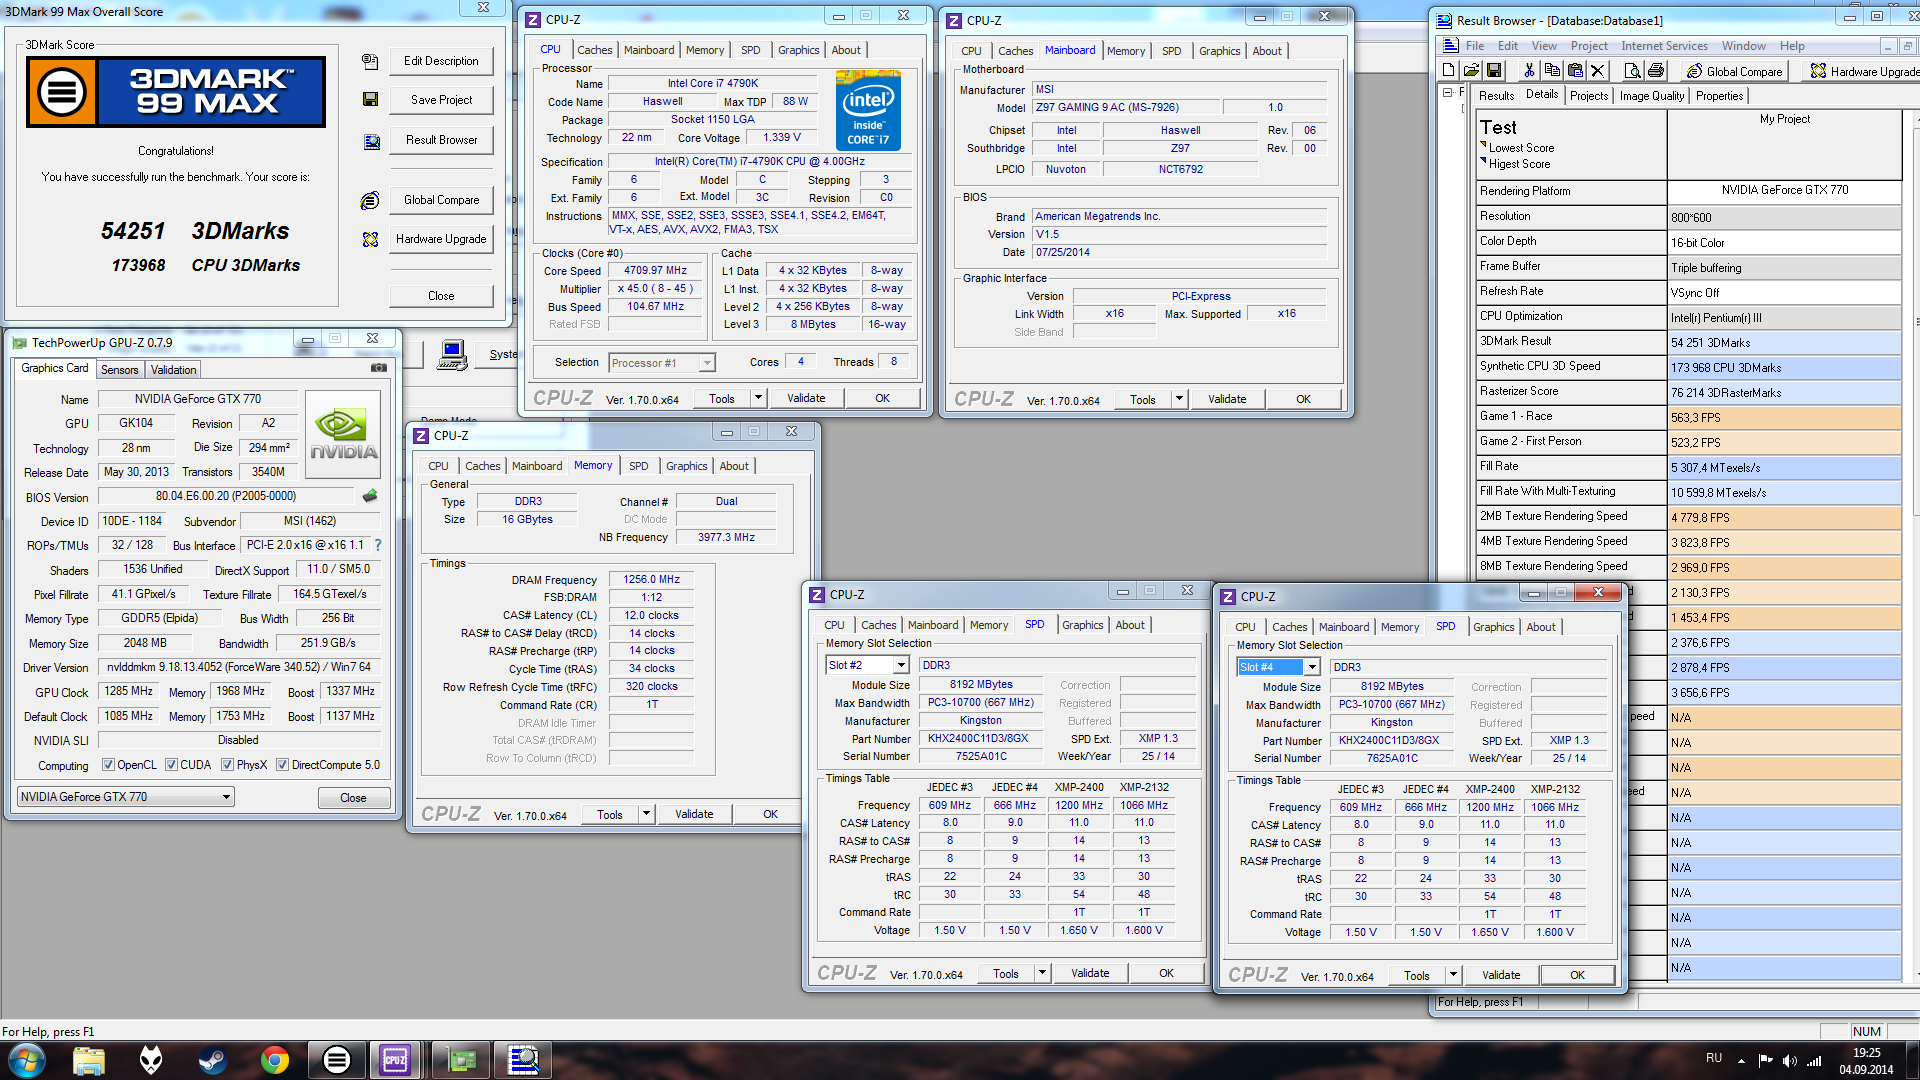Open Google Chrome from the taskbar
Screen dimensions: 1920x1080
click(274, 1060)
